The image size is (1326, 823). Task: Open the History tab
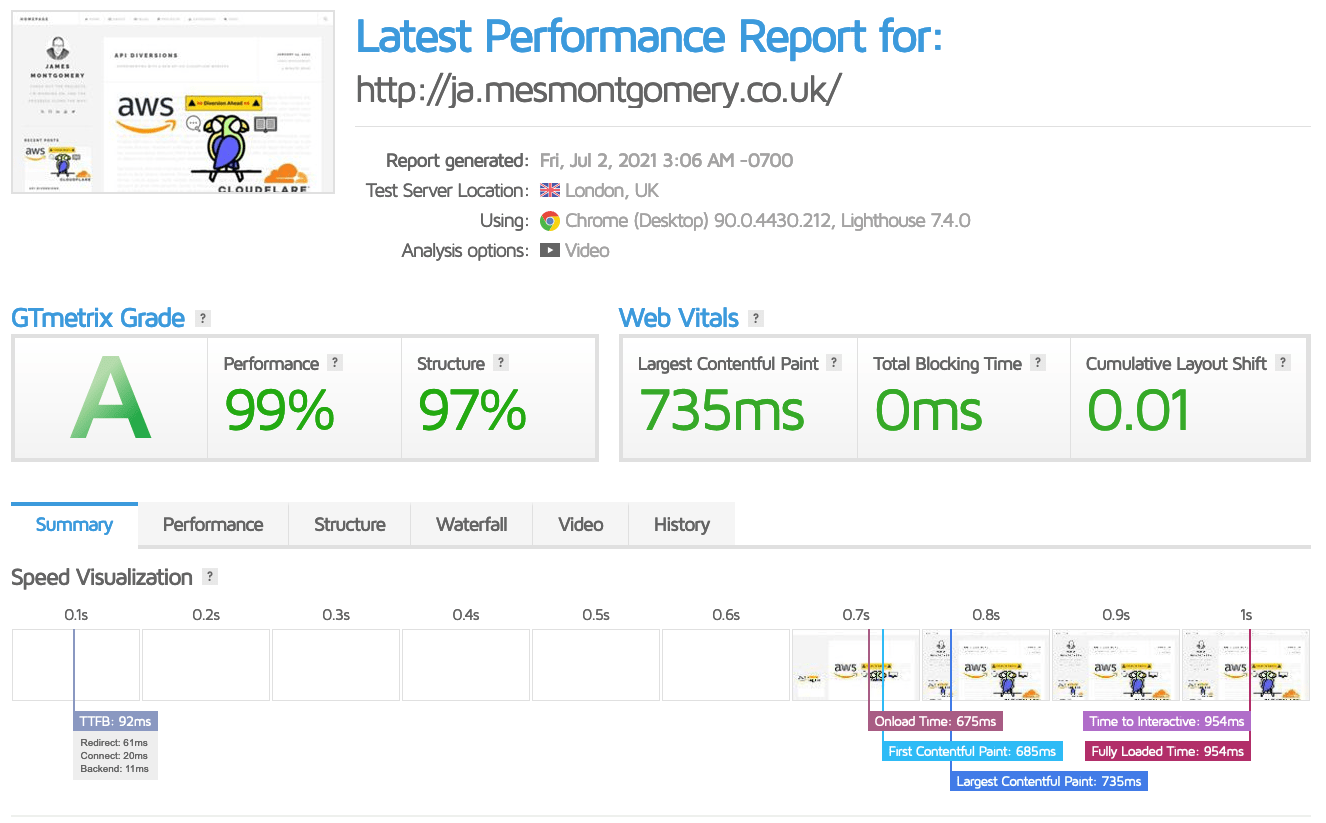[681, 524]
